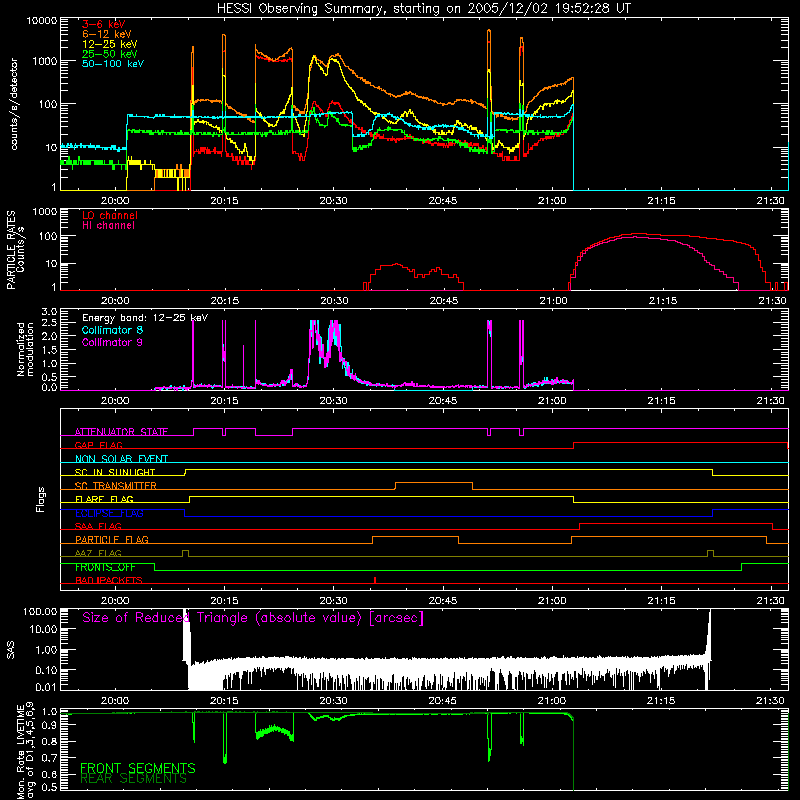Screen dimensions: 800x800
Task: Click 21:15 tick label under particle rates plot
Action: pyautogui.click(x=663, y=301)
